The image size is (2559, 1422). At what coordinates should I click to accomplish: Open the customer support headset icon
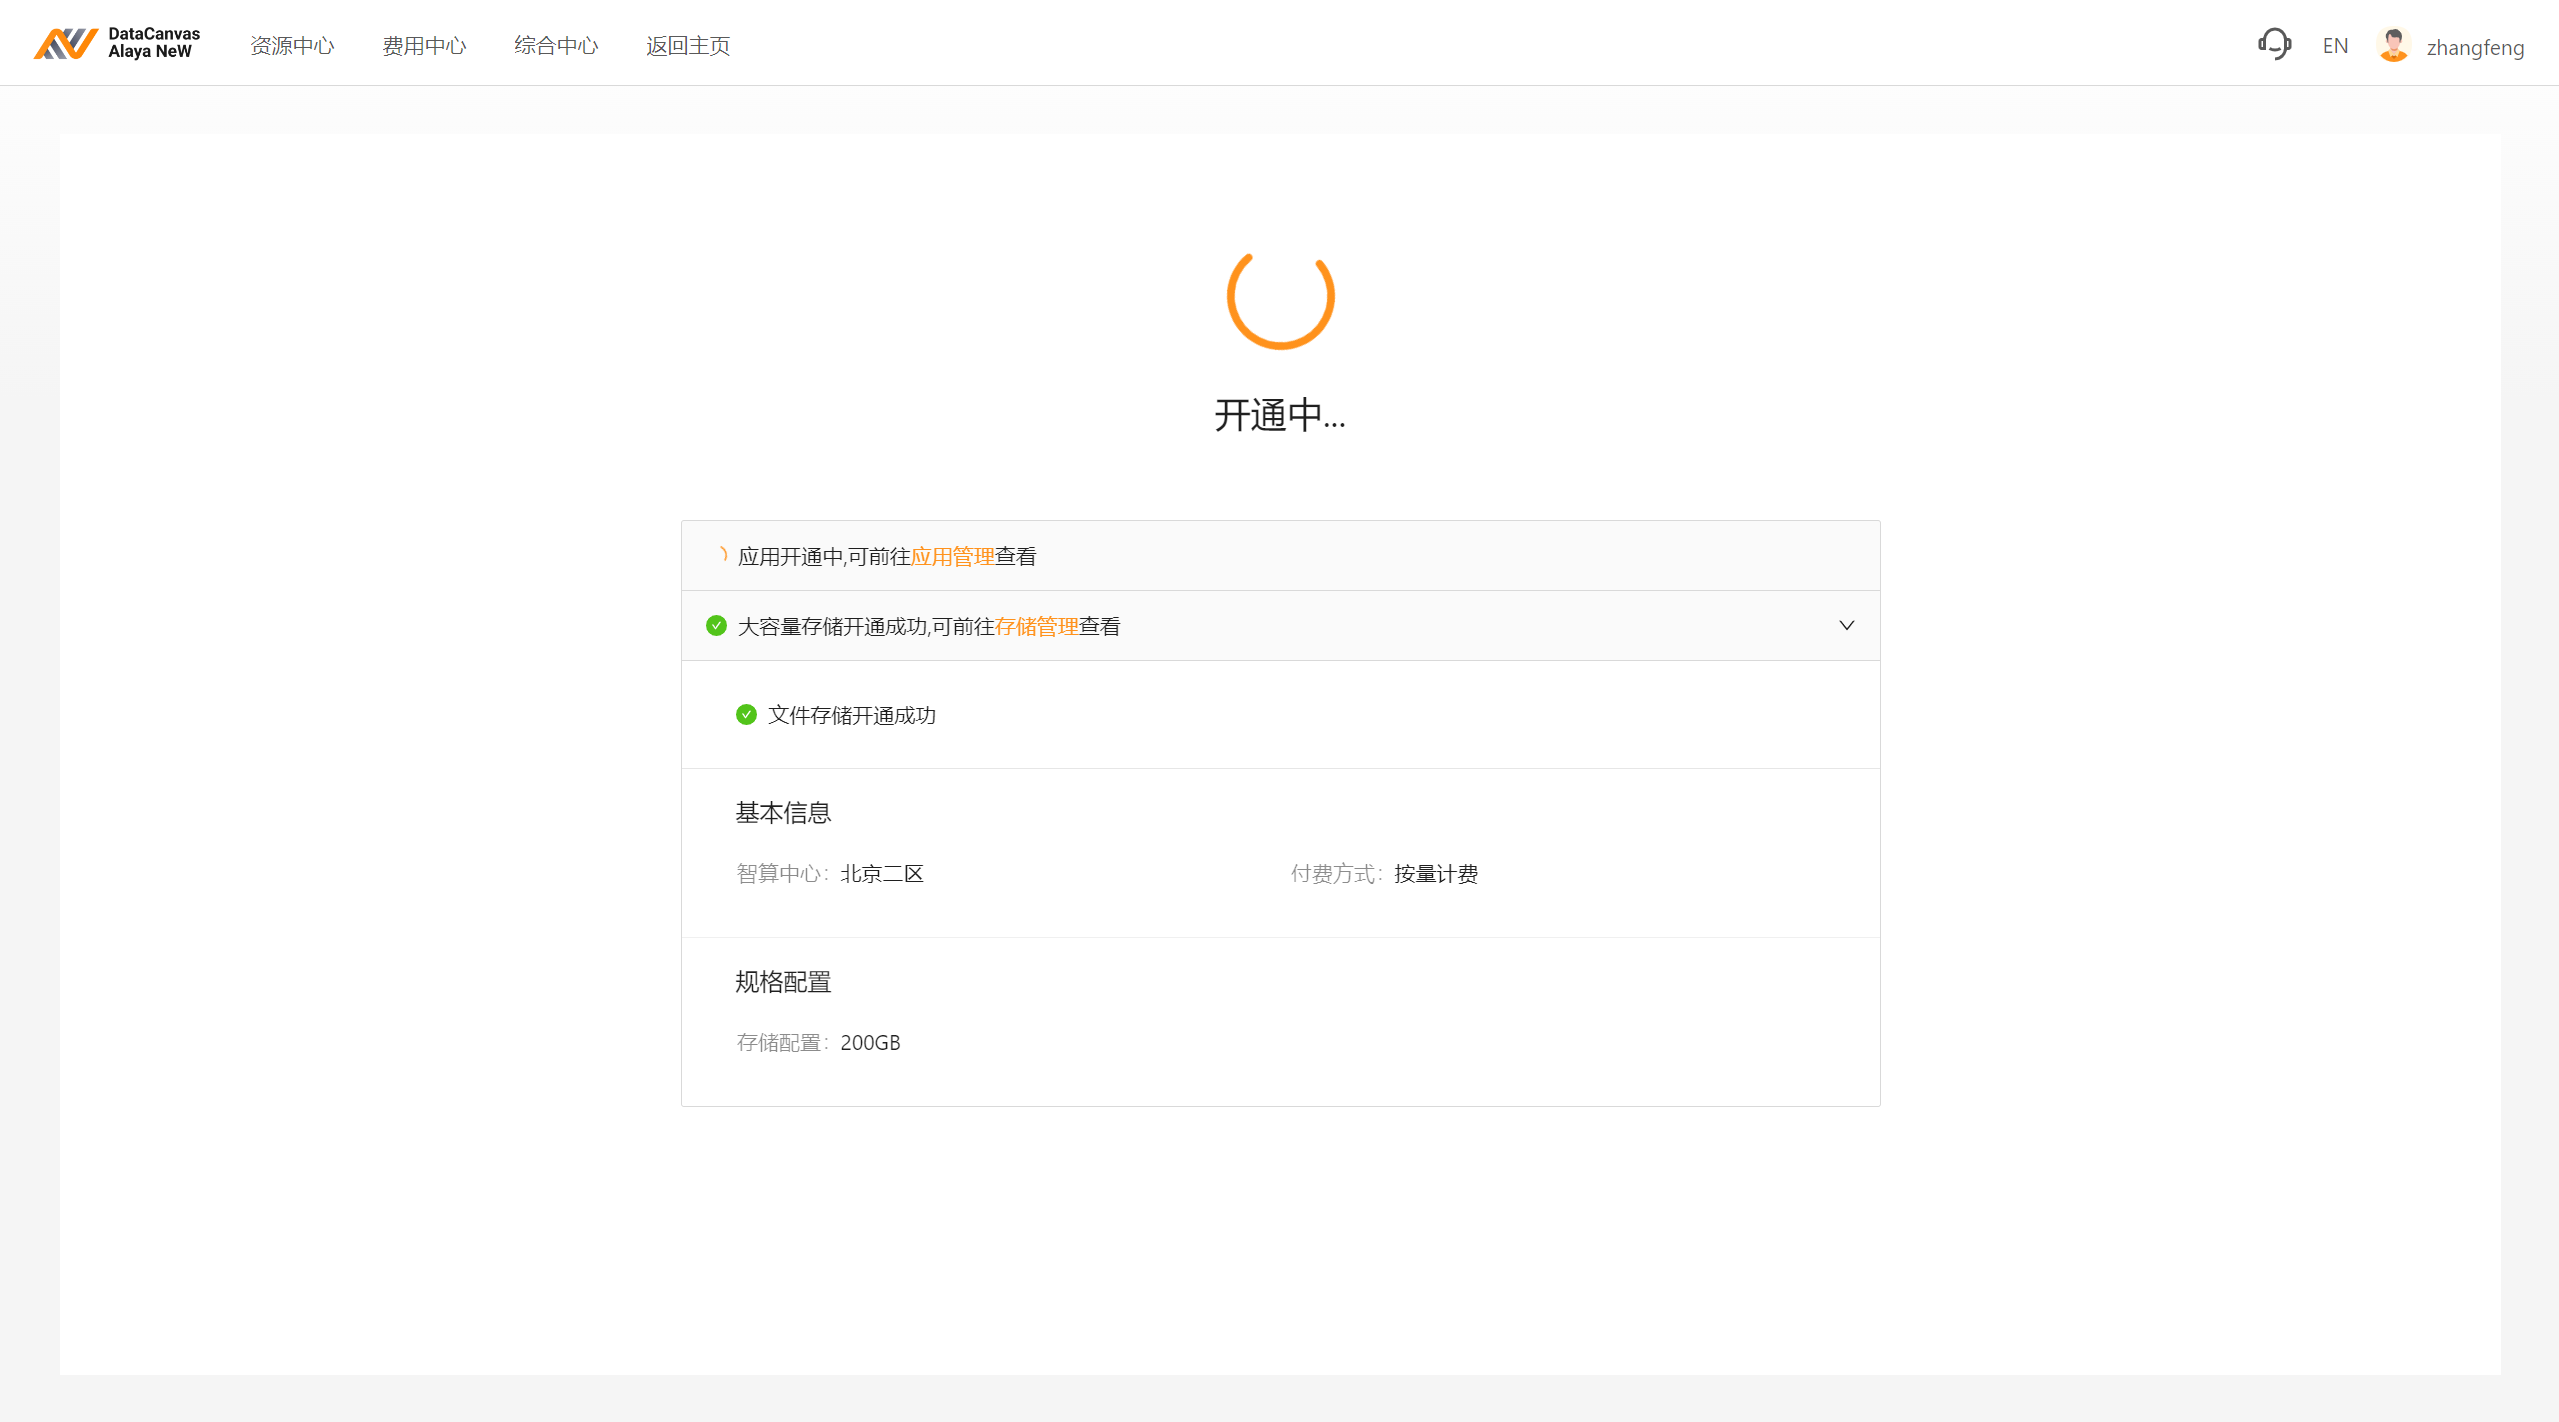click(2274, 45)
